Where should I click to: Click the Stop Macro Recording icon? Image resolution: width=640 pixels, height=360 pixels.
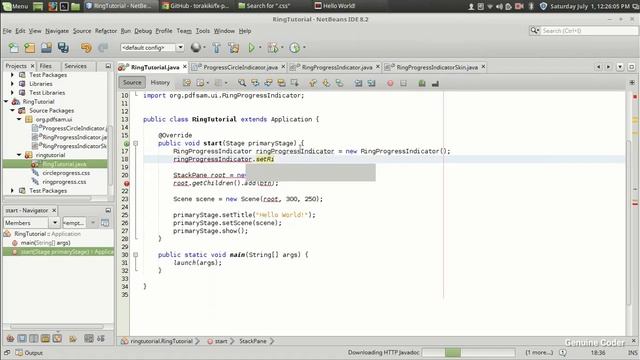click(403, 83)
